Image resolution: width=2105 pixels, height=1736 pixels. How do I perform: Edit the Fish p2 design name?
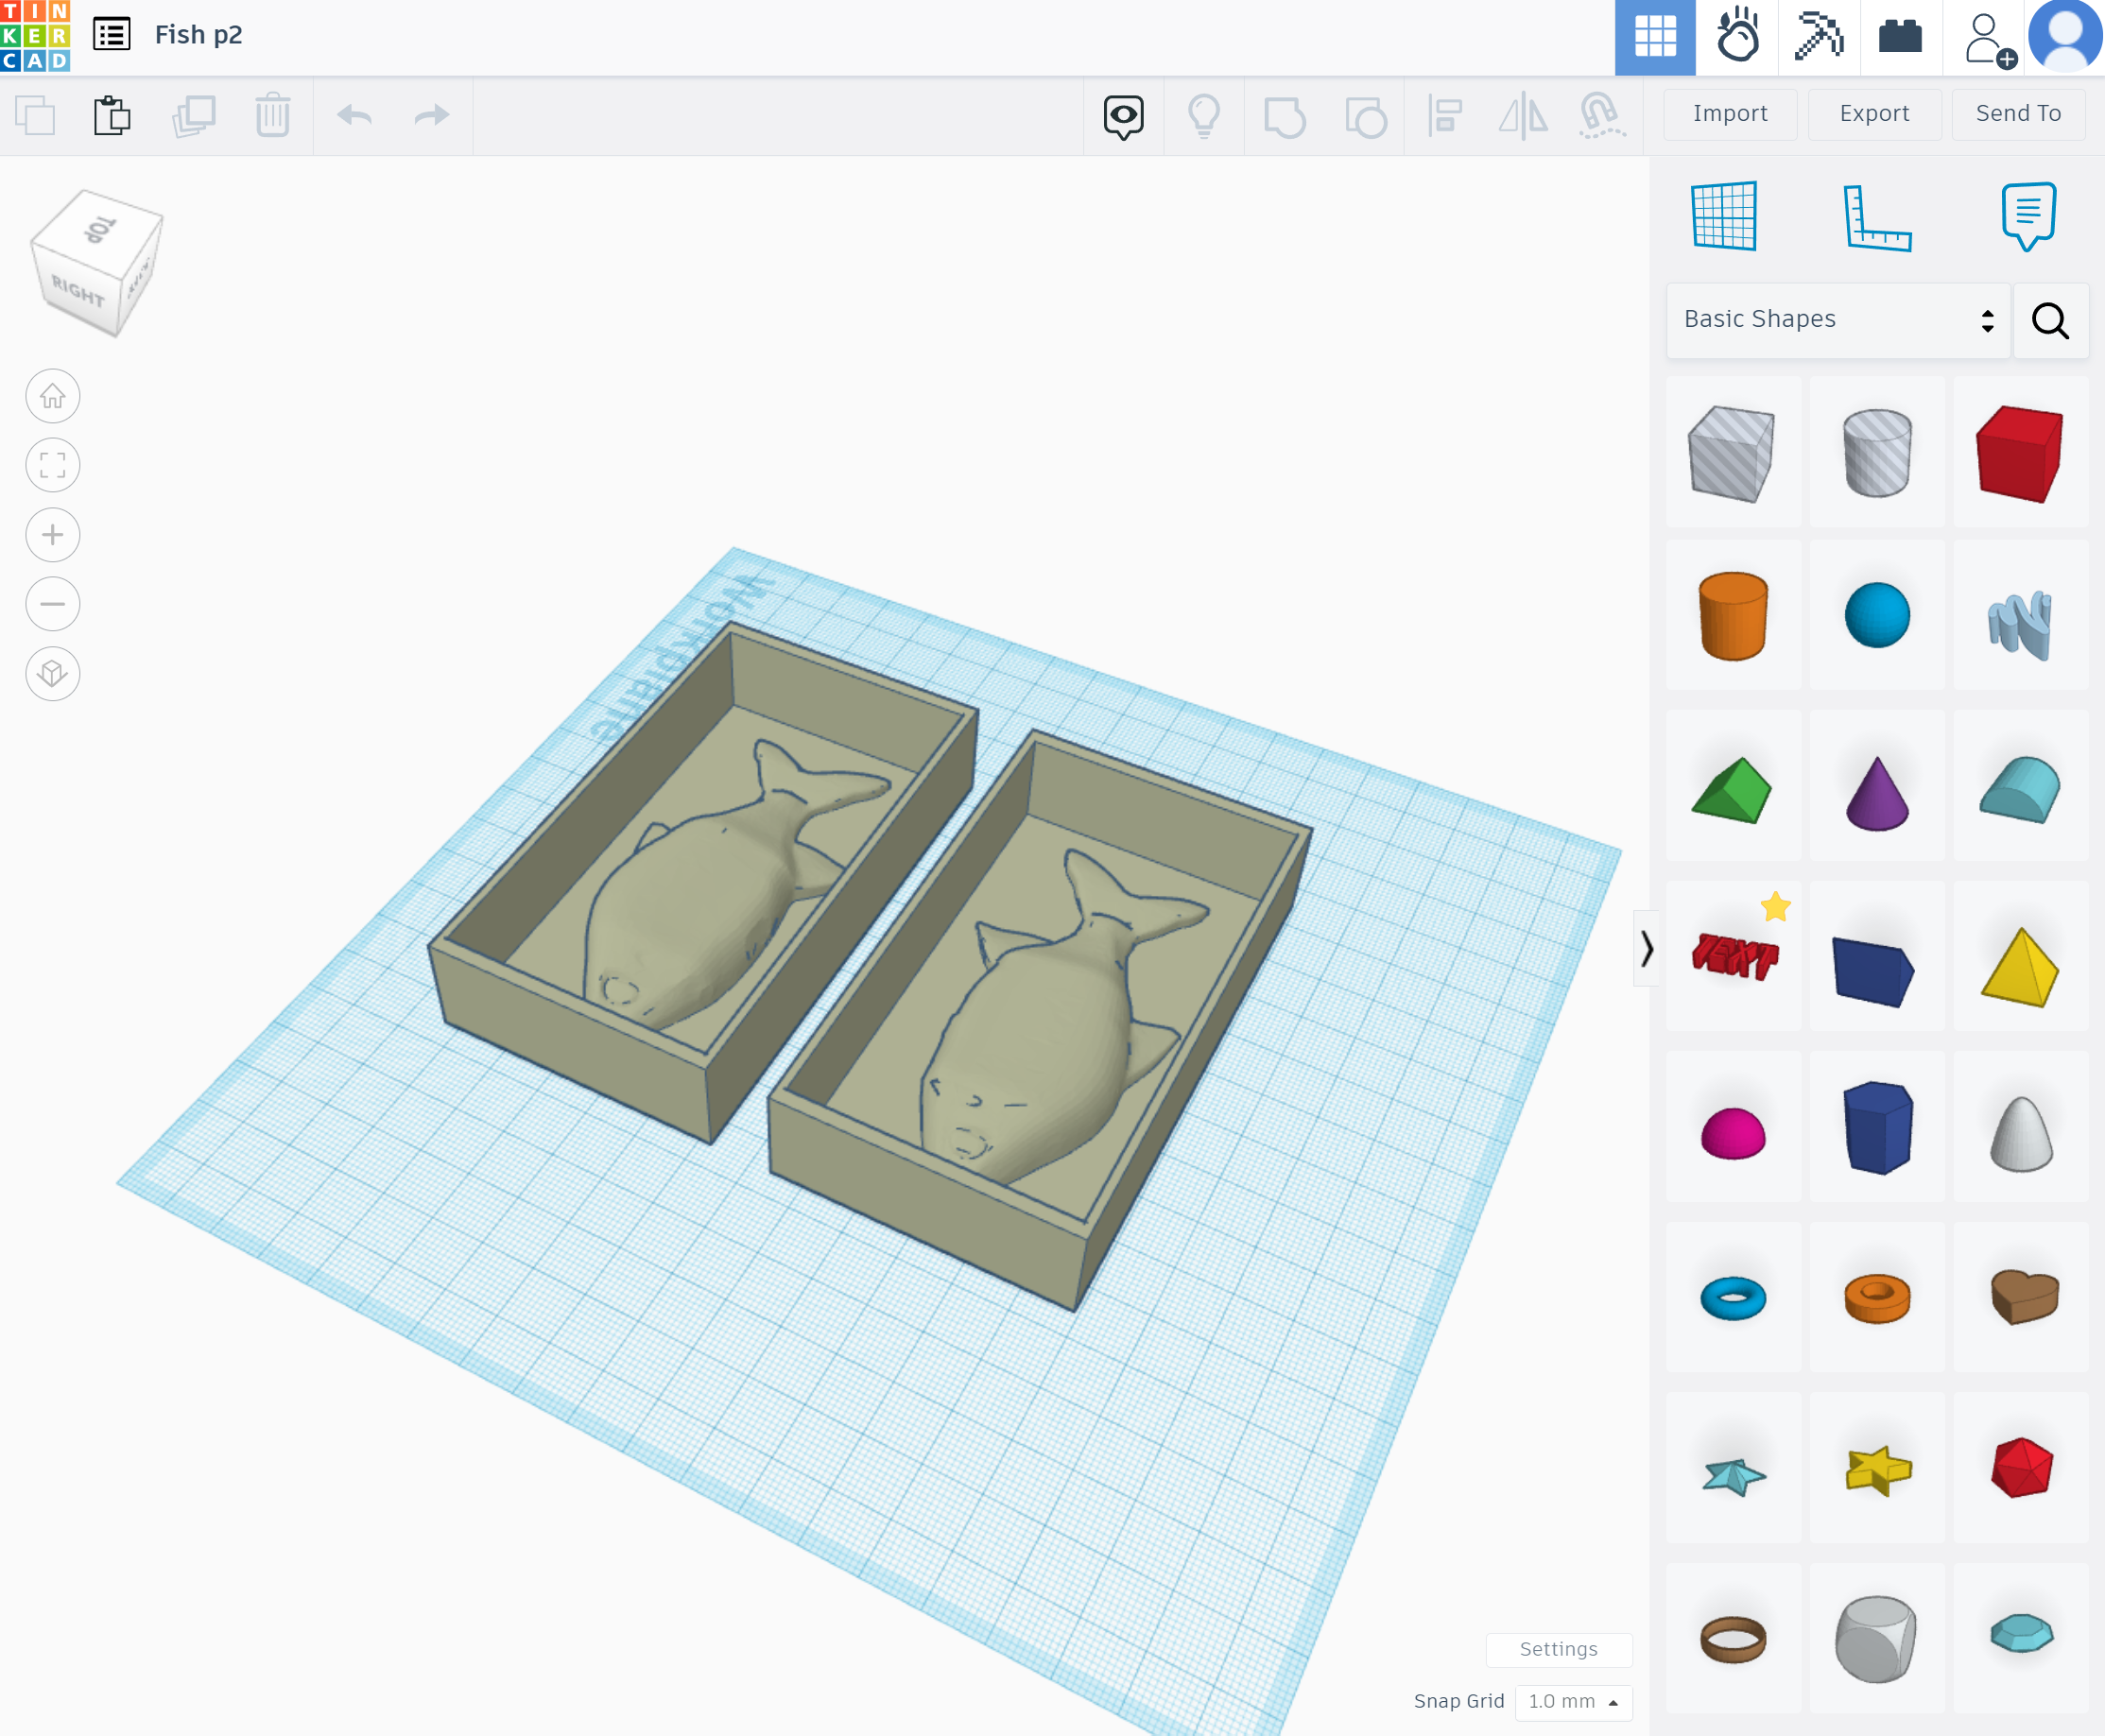coord(198,35)
